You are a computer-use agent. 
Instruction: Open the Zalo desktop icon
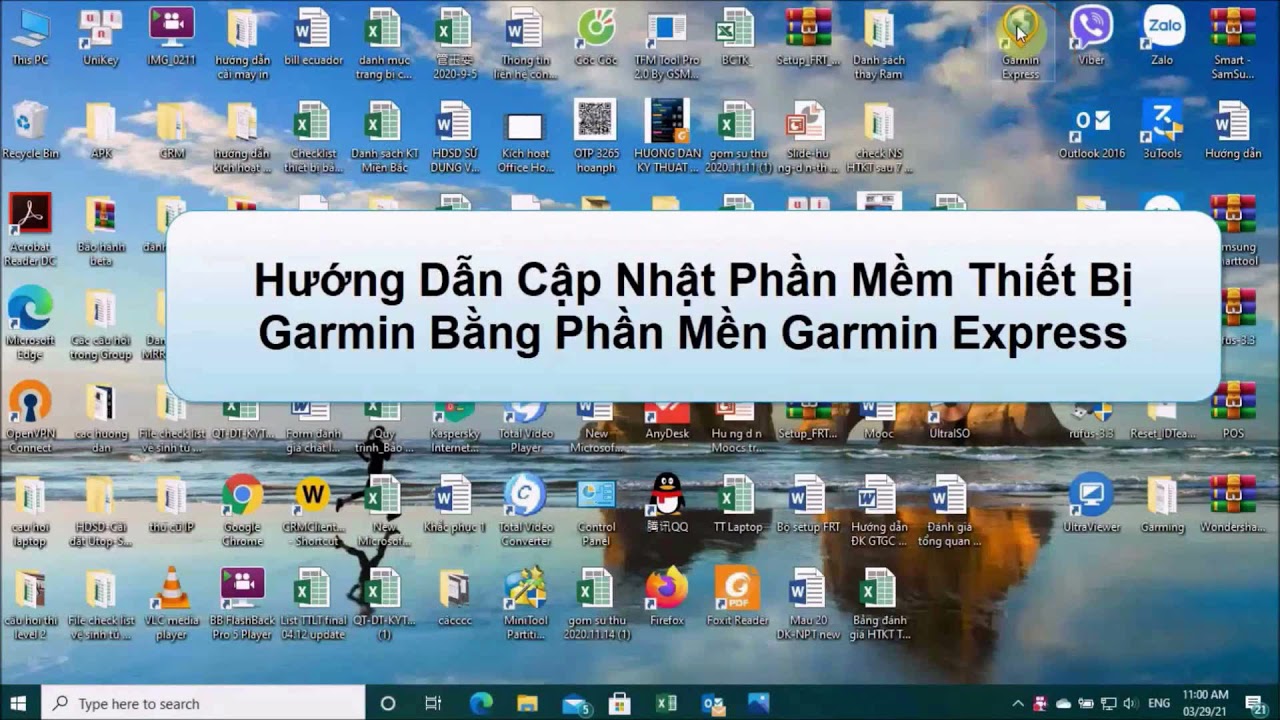tap(1162, 37)
